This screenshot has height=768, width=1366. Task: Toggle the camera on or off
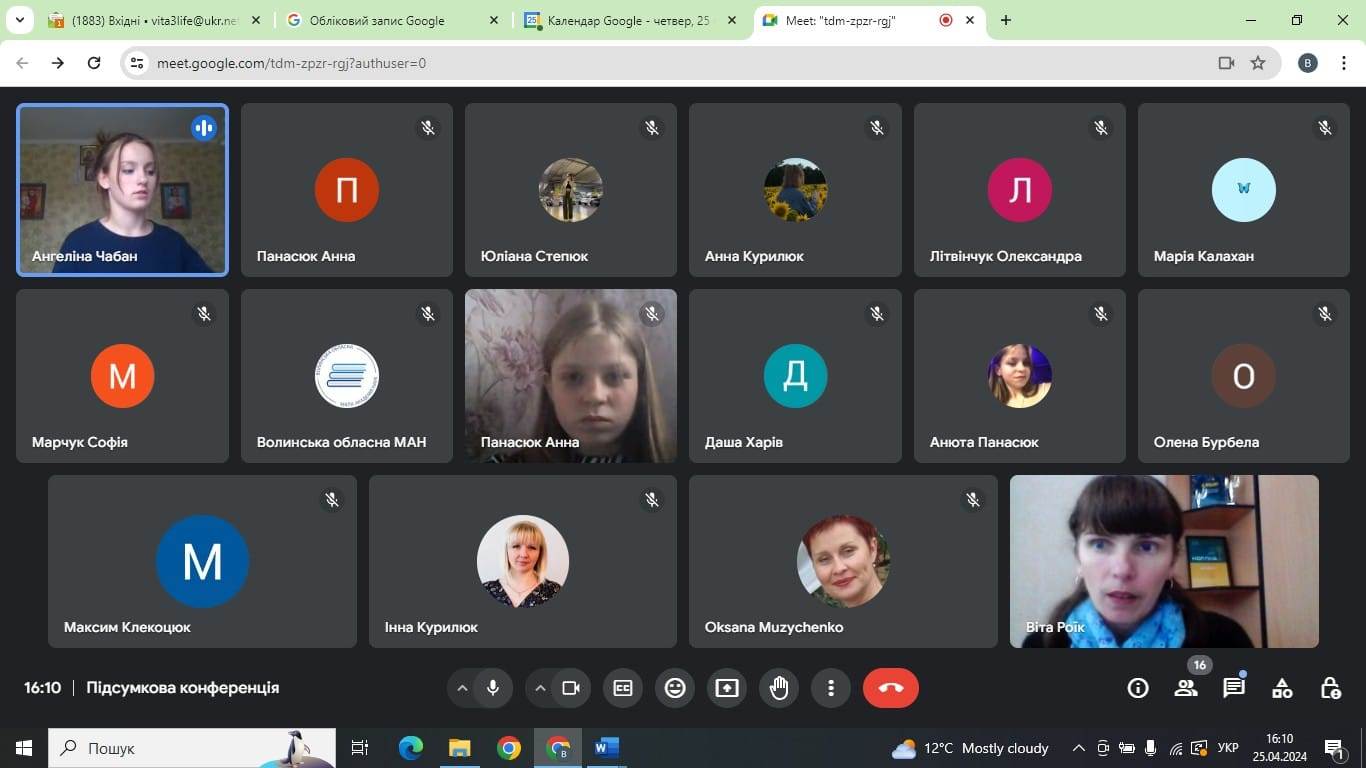[571, 688]
